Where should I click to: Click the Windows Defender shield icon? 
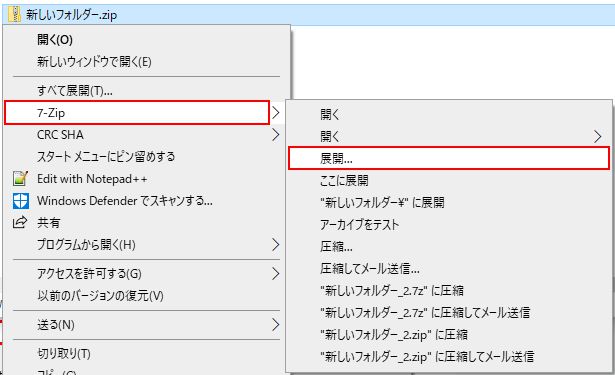20,200
